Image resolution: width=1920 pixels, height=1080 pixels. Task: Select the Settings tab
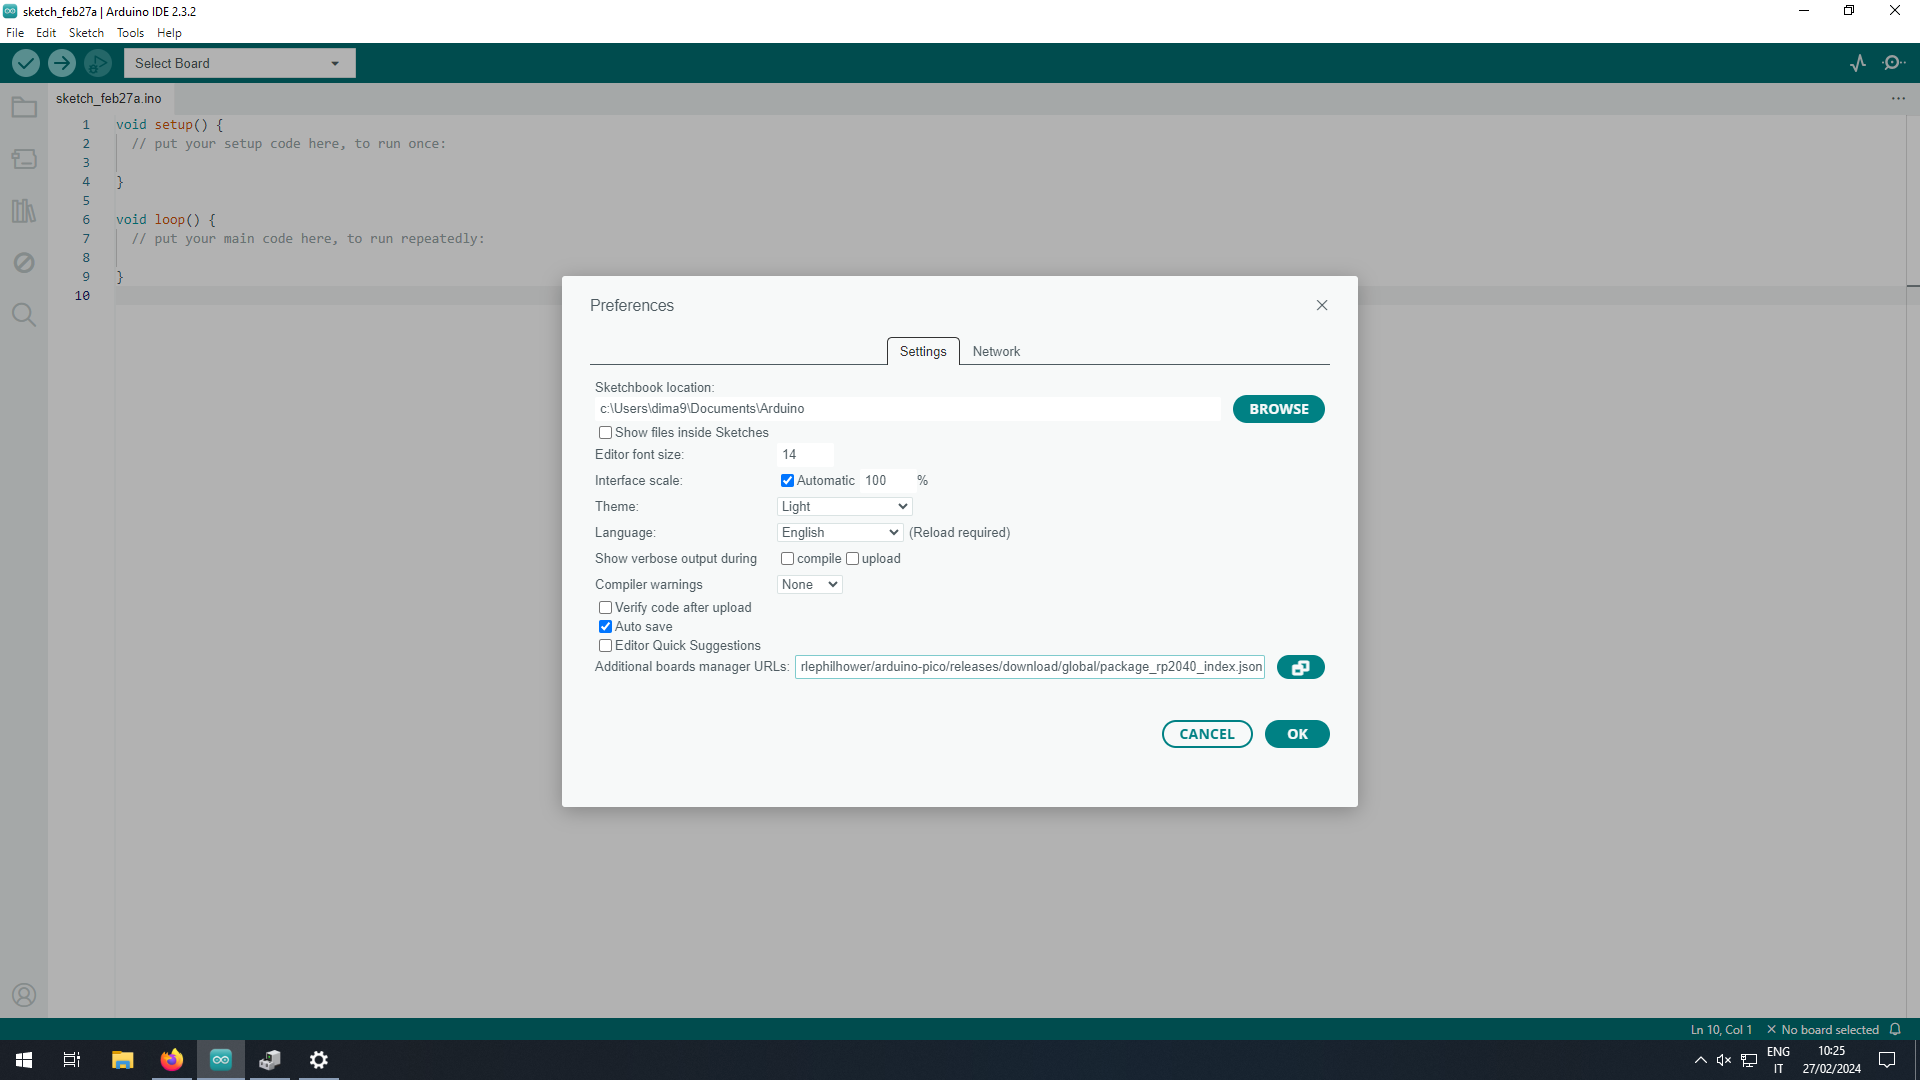(923, 352)
